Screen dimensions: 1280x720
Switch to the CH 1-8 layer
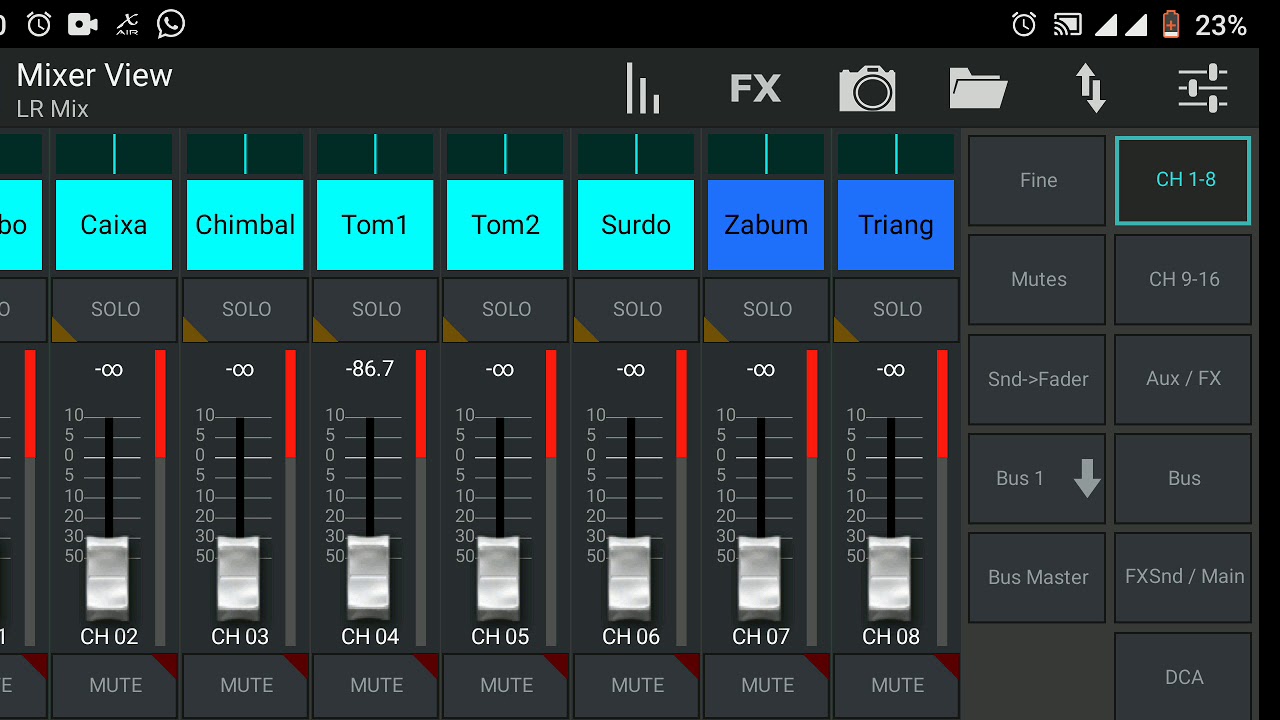click(x=1184, y=180)
